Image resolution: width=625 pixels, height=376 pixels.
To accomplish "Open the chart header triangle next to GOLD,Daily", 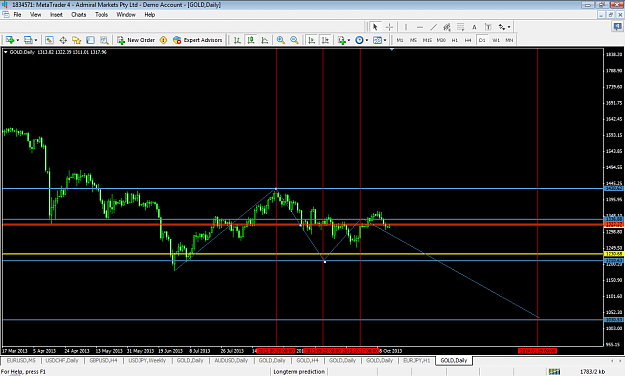I will tap(6, 52).
